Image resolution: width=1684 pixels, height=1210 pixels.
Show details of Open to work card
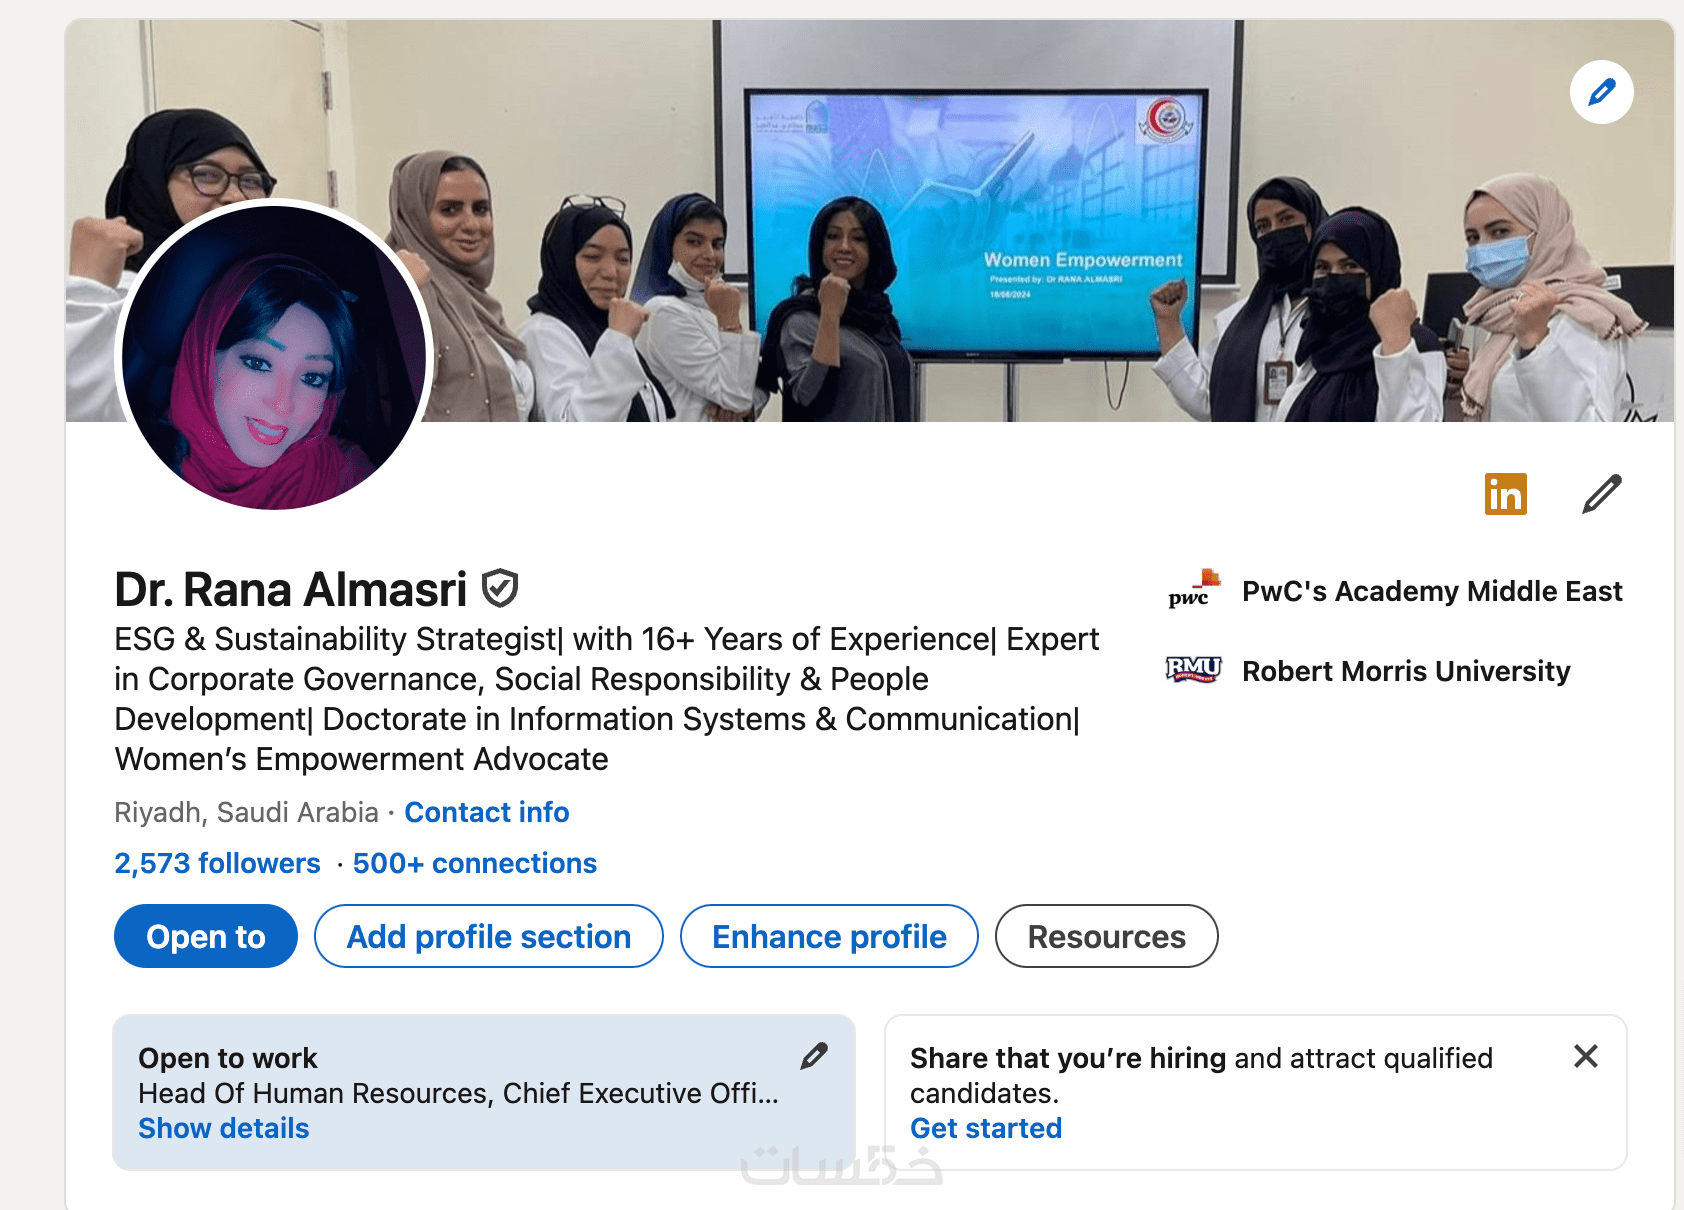coord(224,1128)
